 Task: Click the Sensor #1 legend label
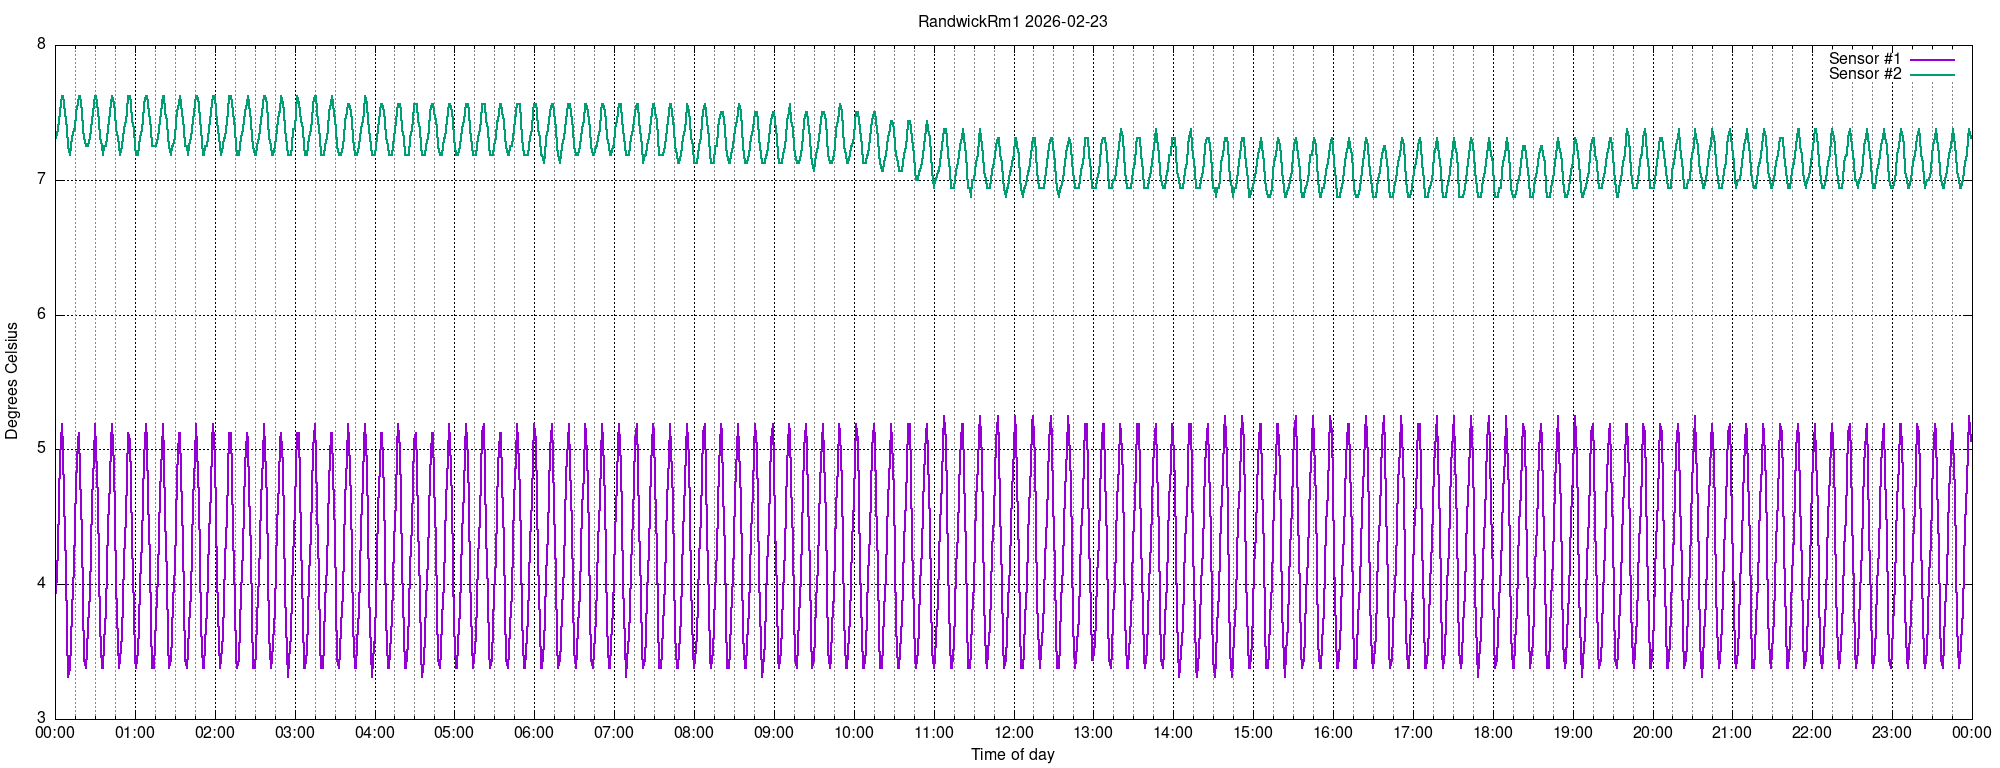(x=1864, y=59)
